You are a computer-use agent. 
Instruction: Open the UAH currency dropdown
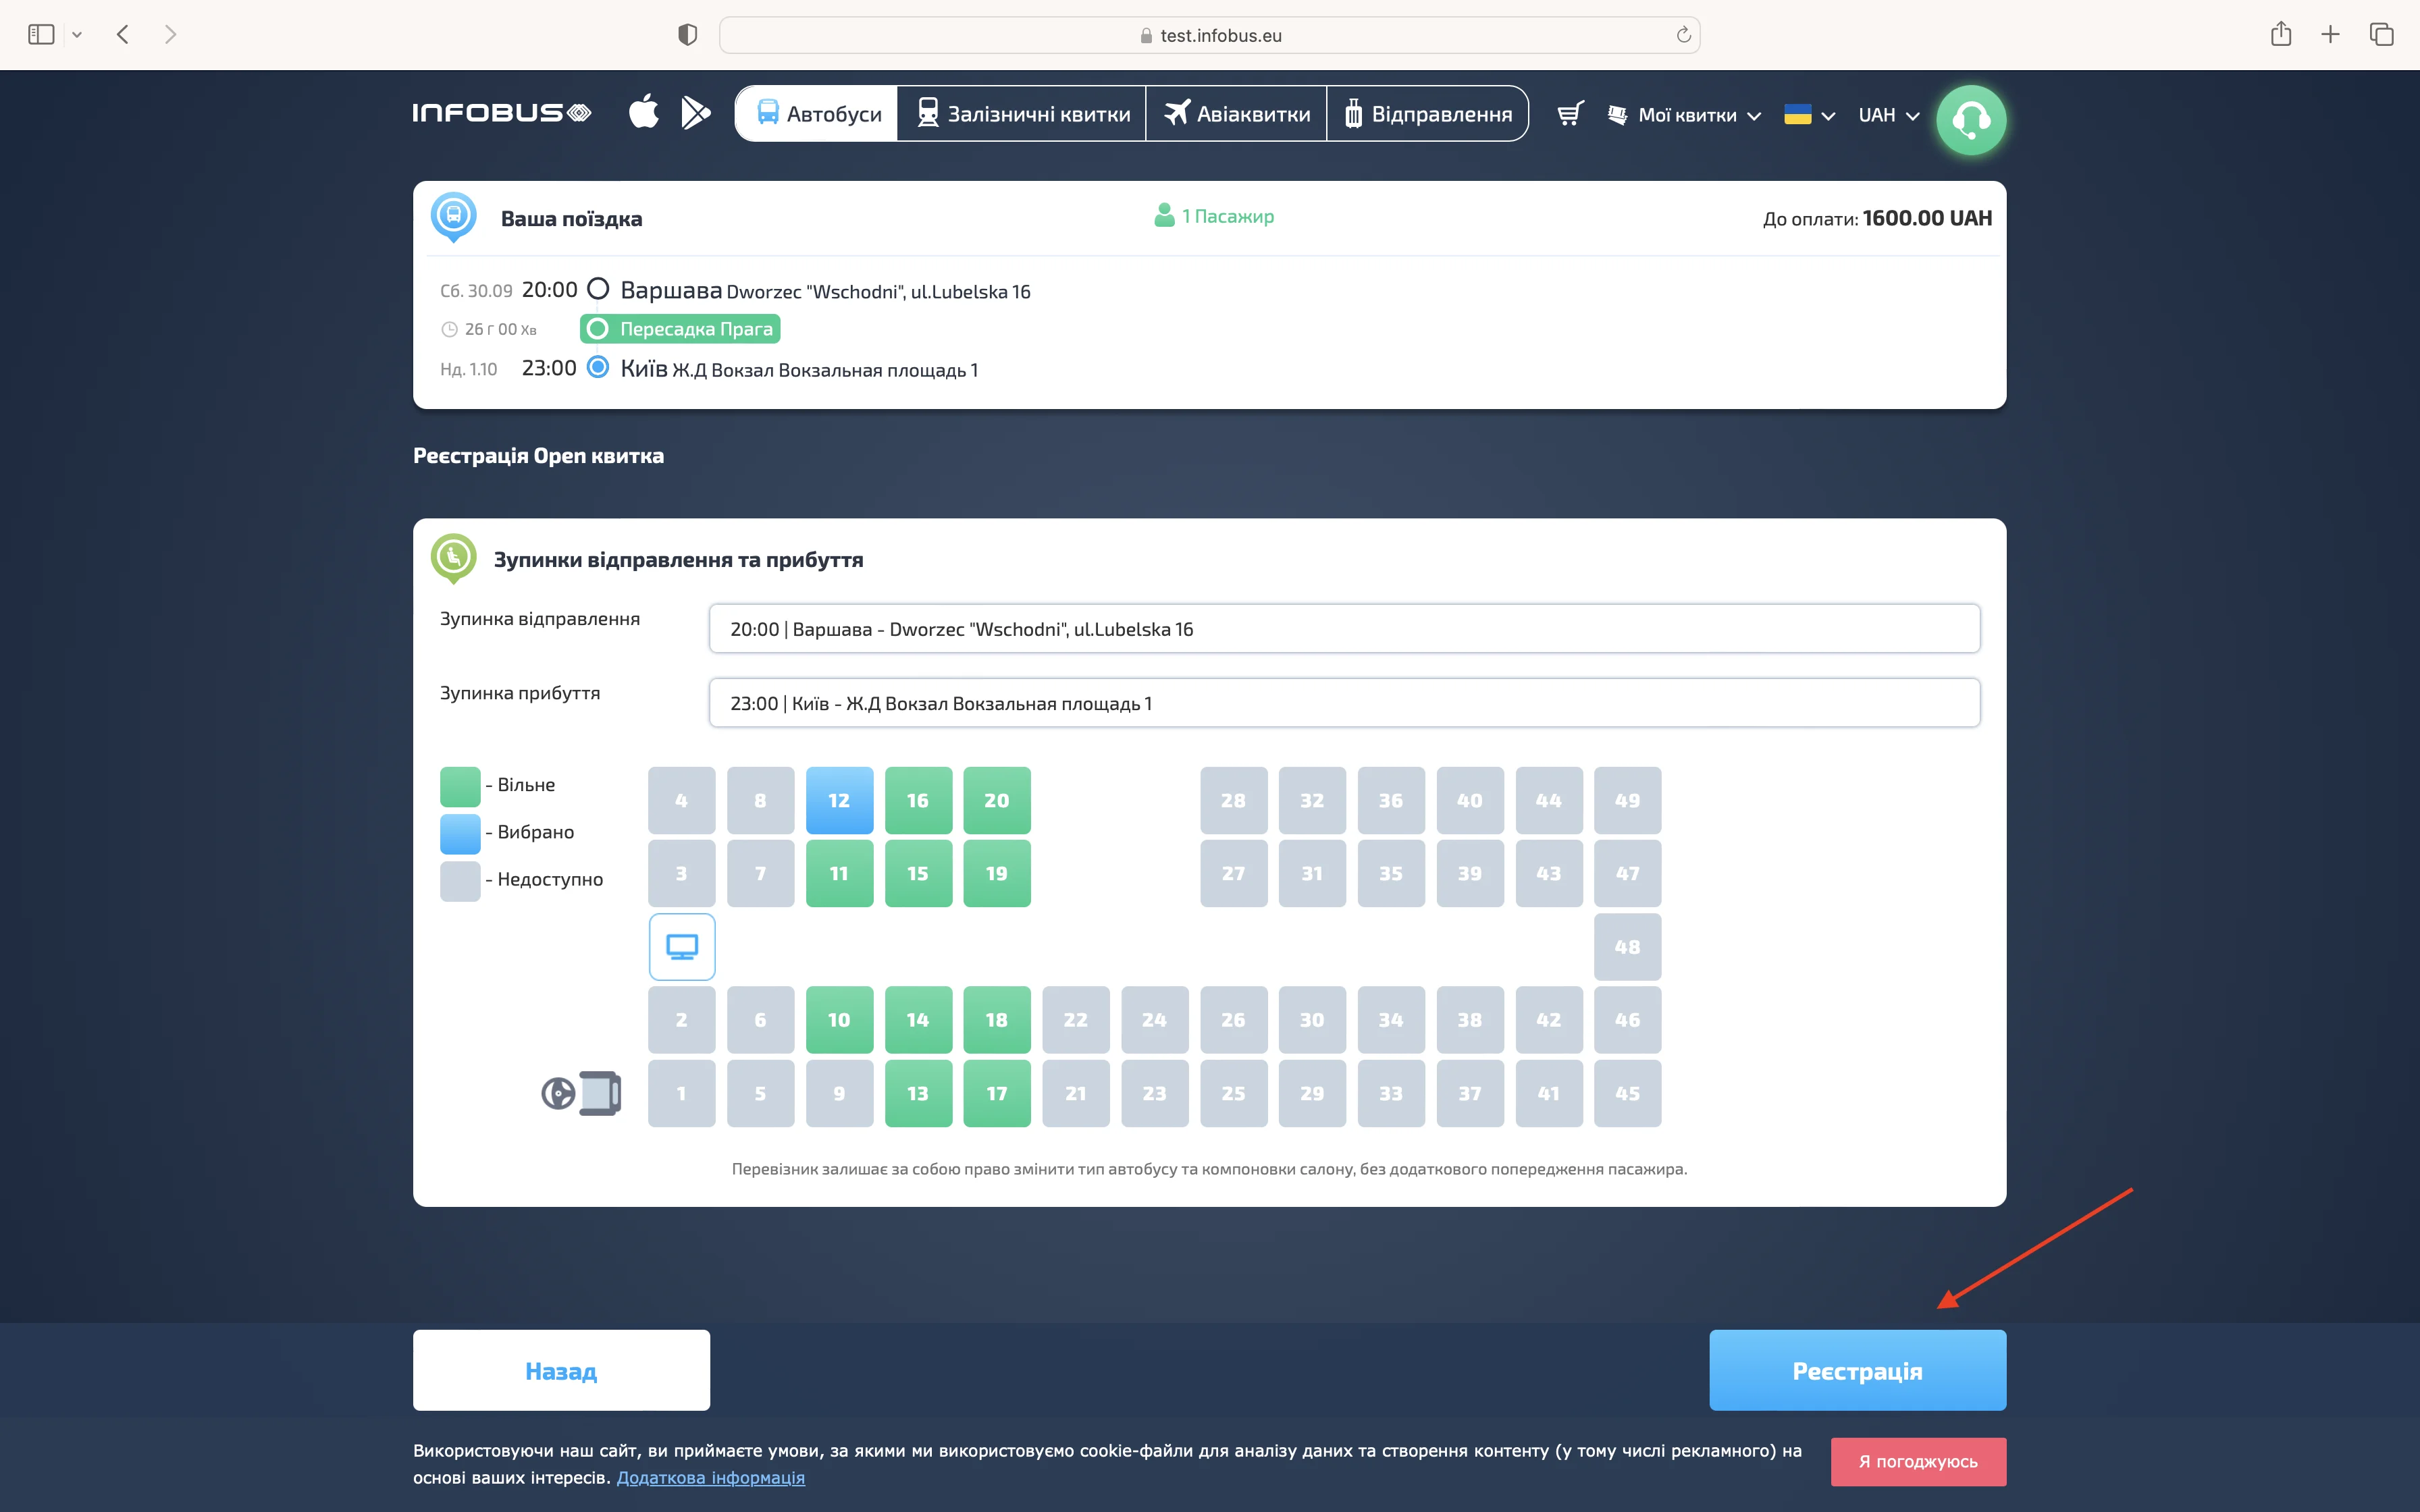click(x=1888, y=115)
